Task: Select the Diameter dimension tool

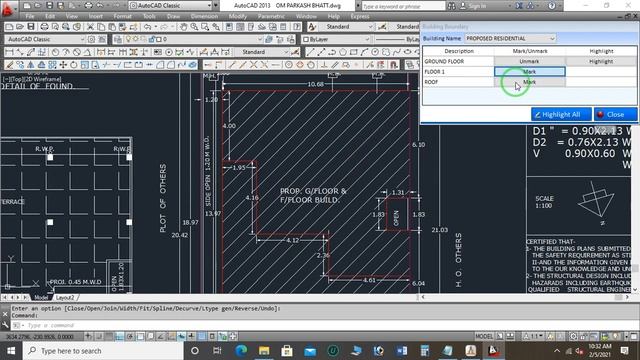Action: tap(77, 52)
